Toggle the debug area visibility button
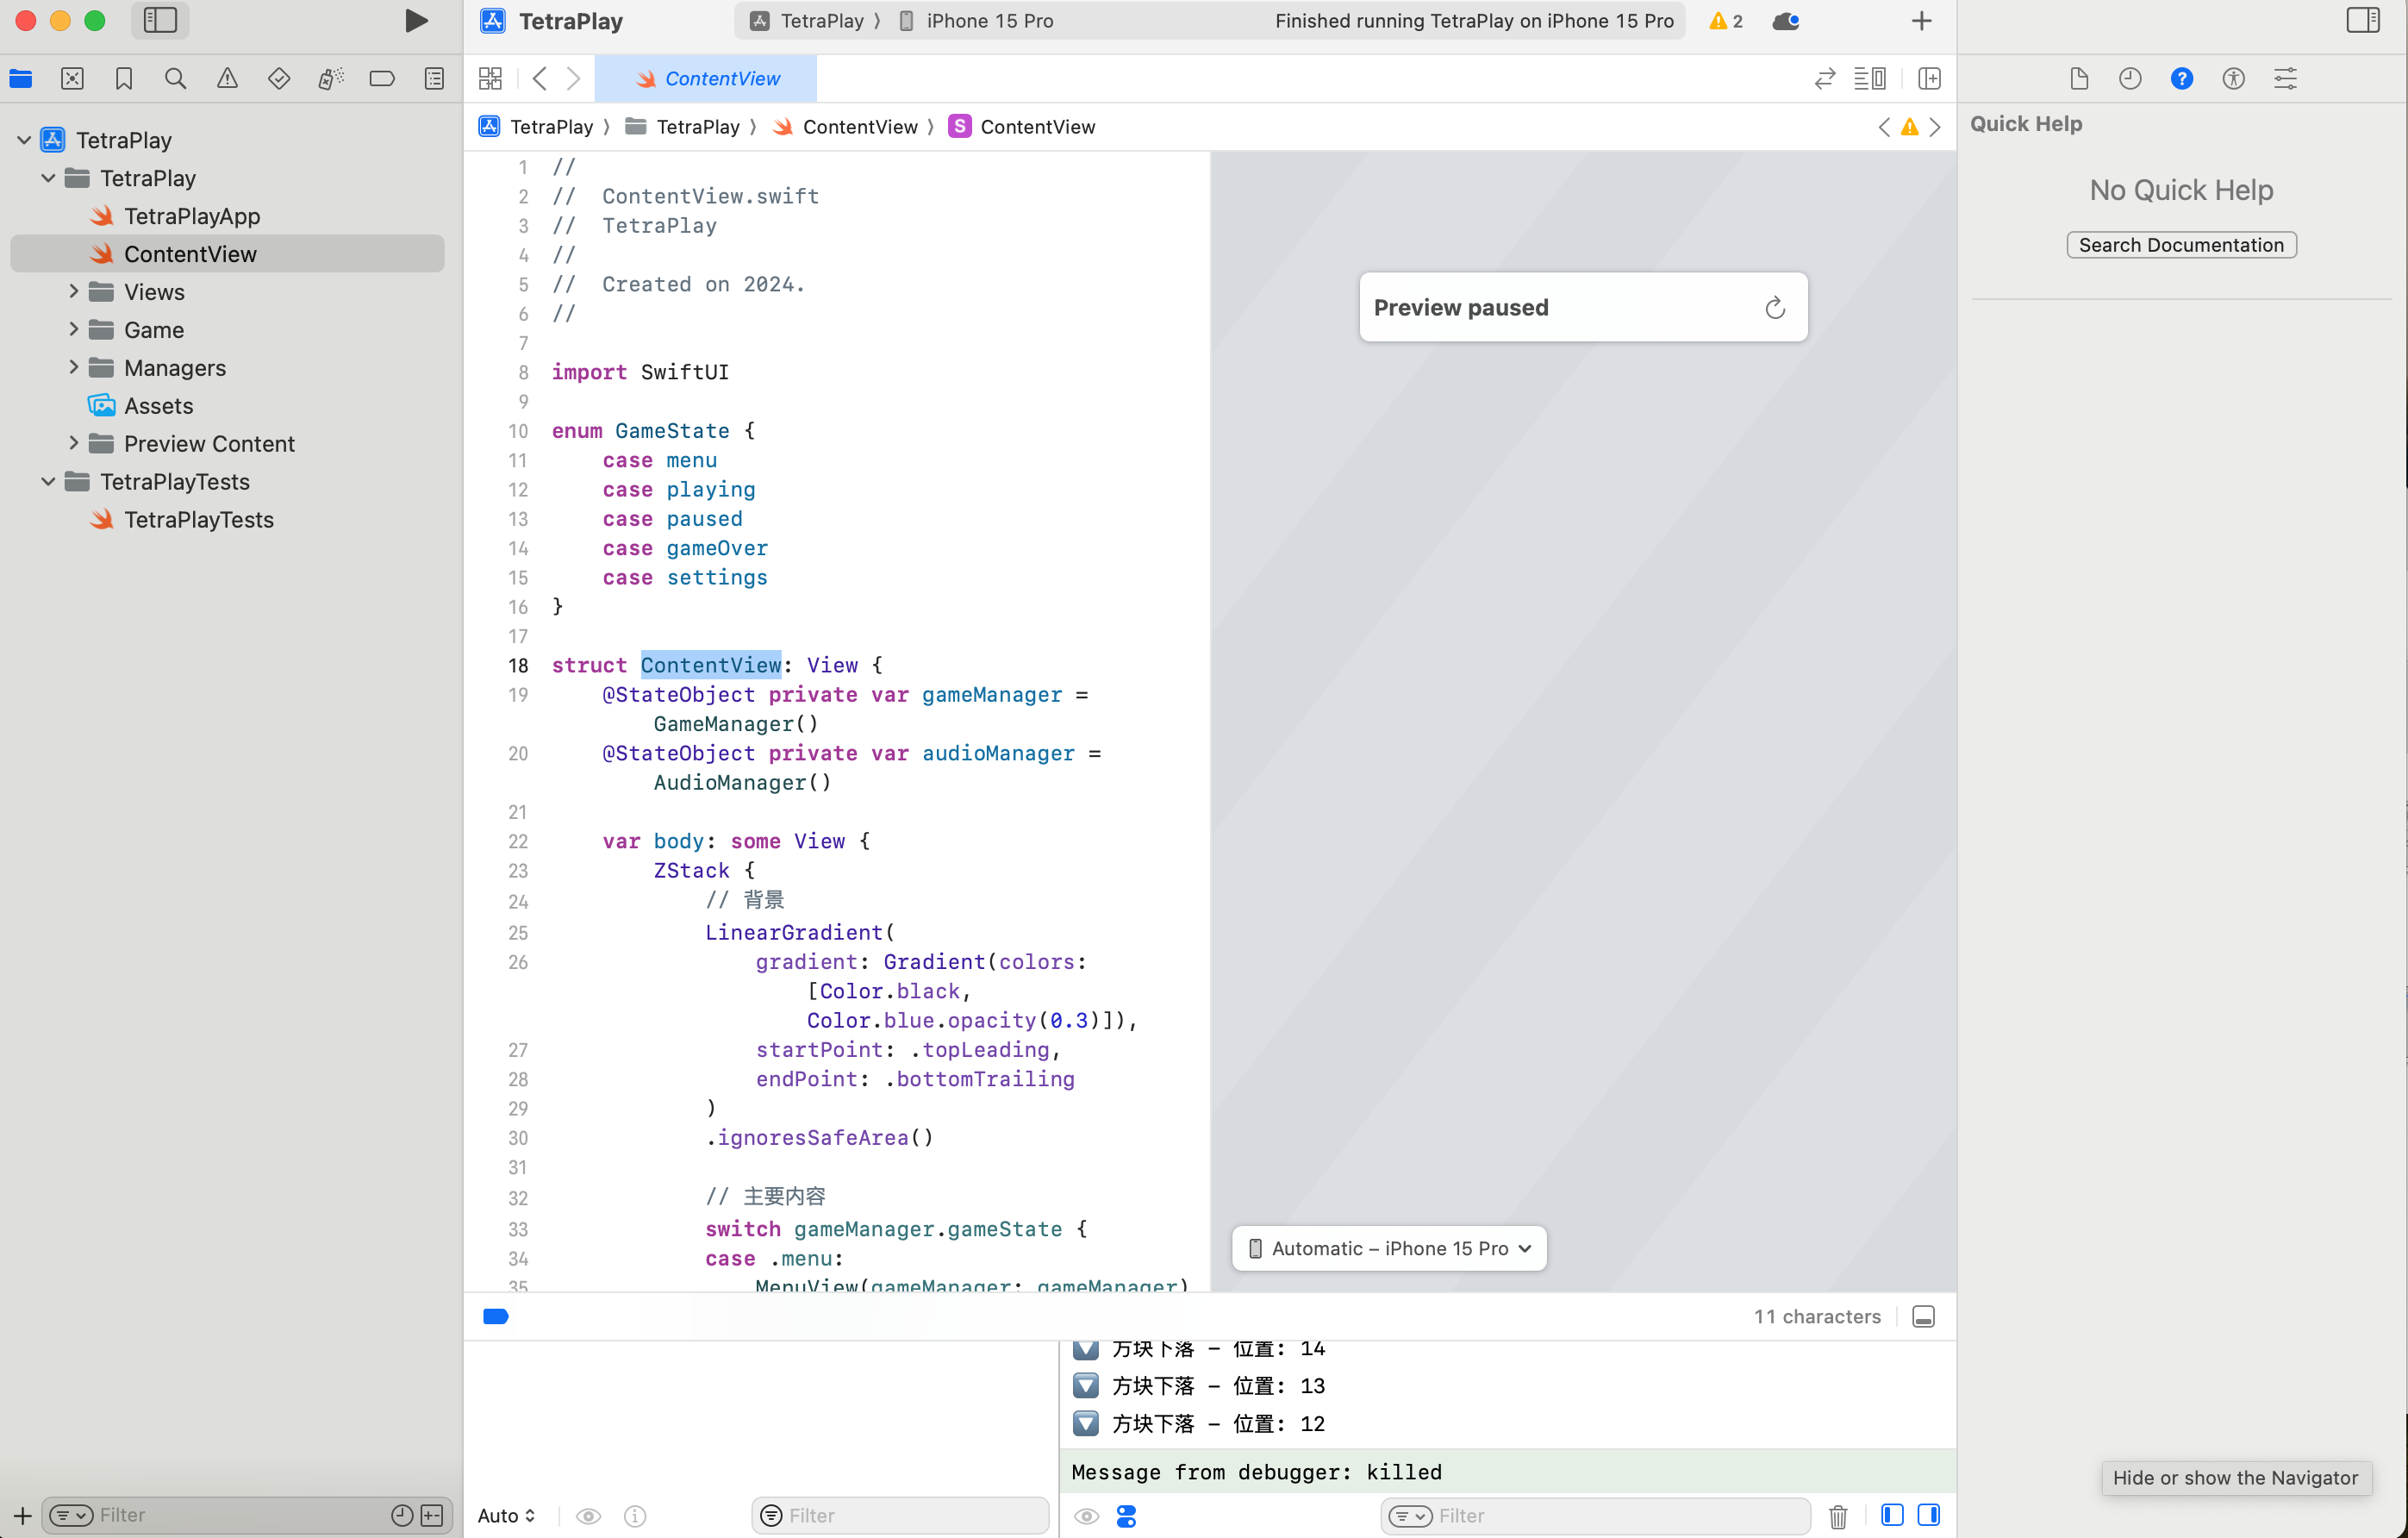This screenshot has height=1538, width=2408. pos(1923,1317)
